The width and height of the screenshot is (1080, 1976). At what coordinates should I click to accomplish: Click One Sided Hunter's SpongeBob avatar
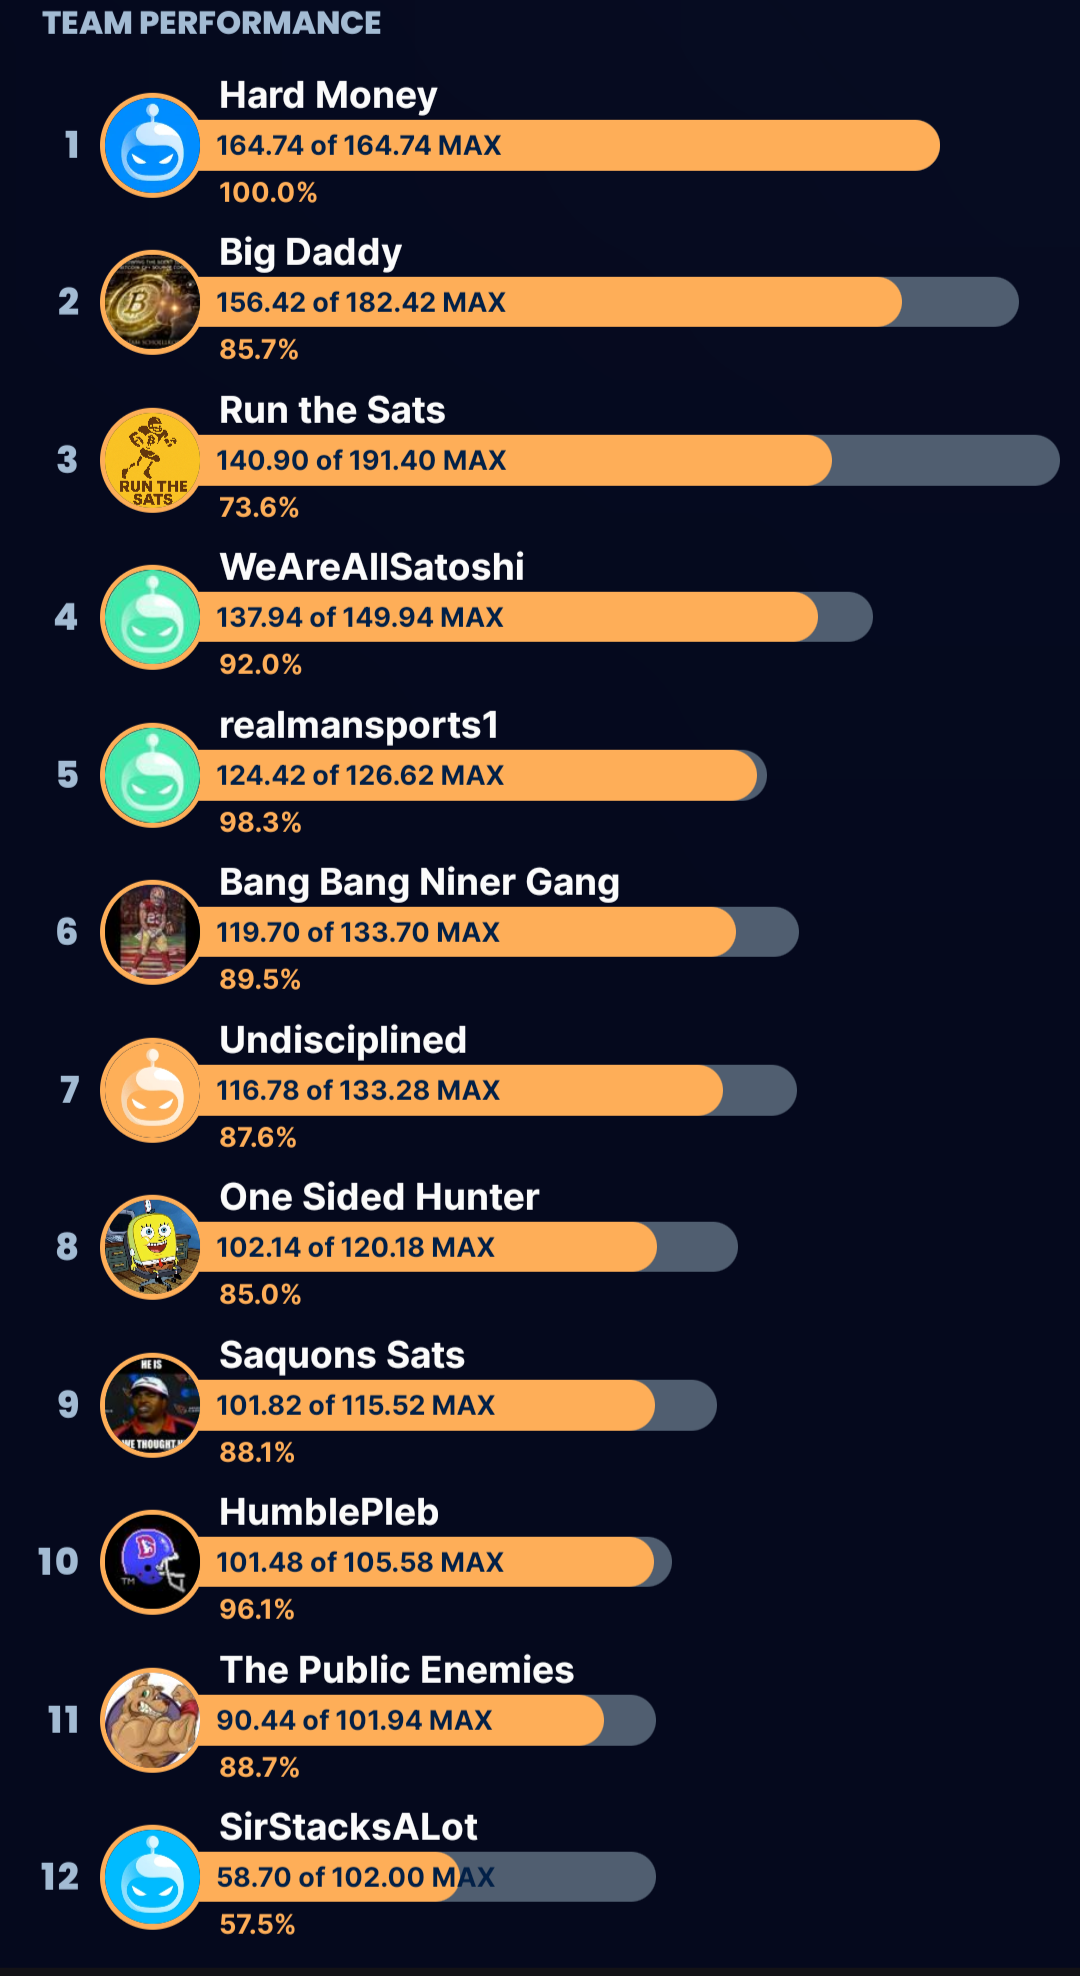pyautogui.click(x=152, y=1248)
